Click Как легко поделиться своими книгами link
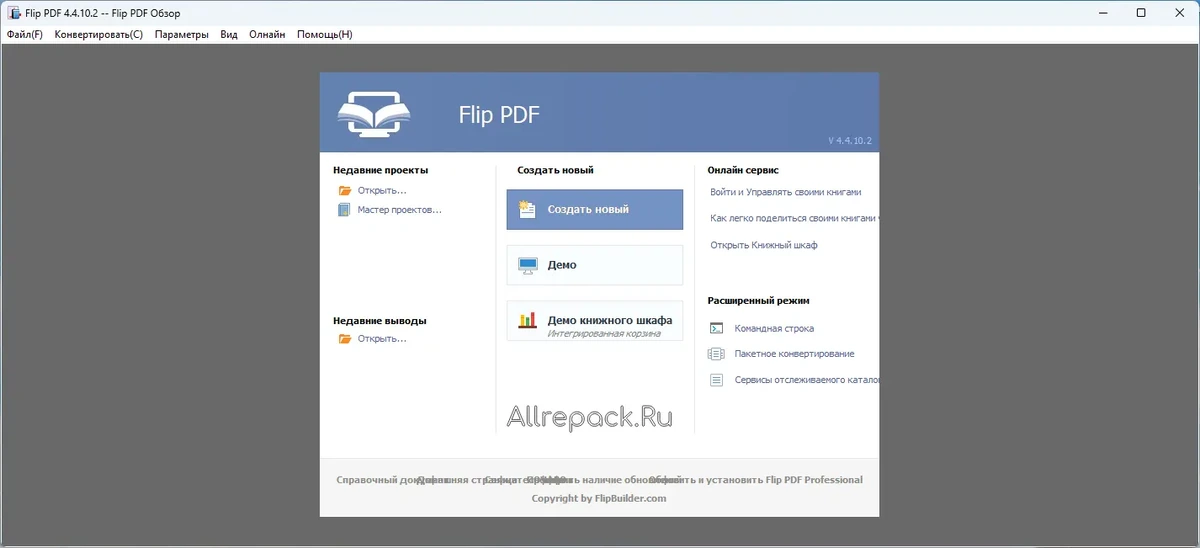Image resolution: width=1200 pixels, height=548 pixels. (795, 218)
